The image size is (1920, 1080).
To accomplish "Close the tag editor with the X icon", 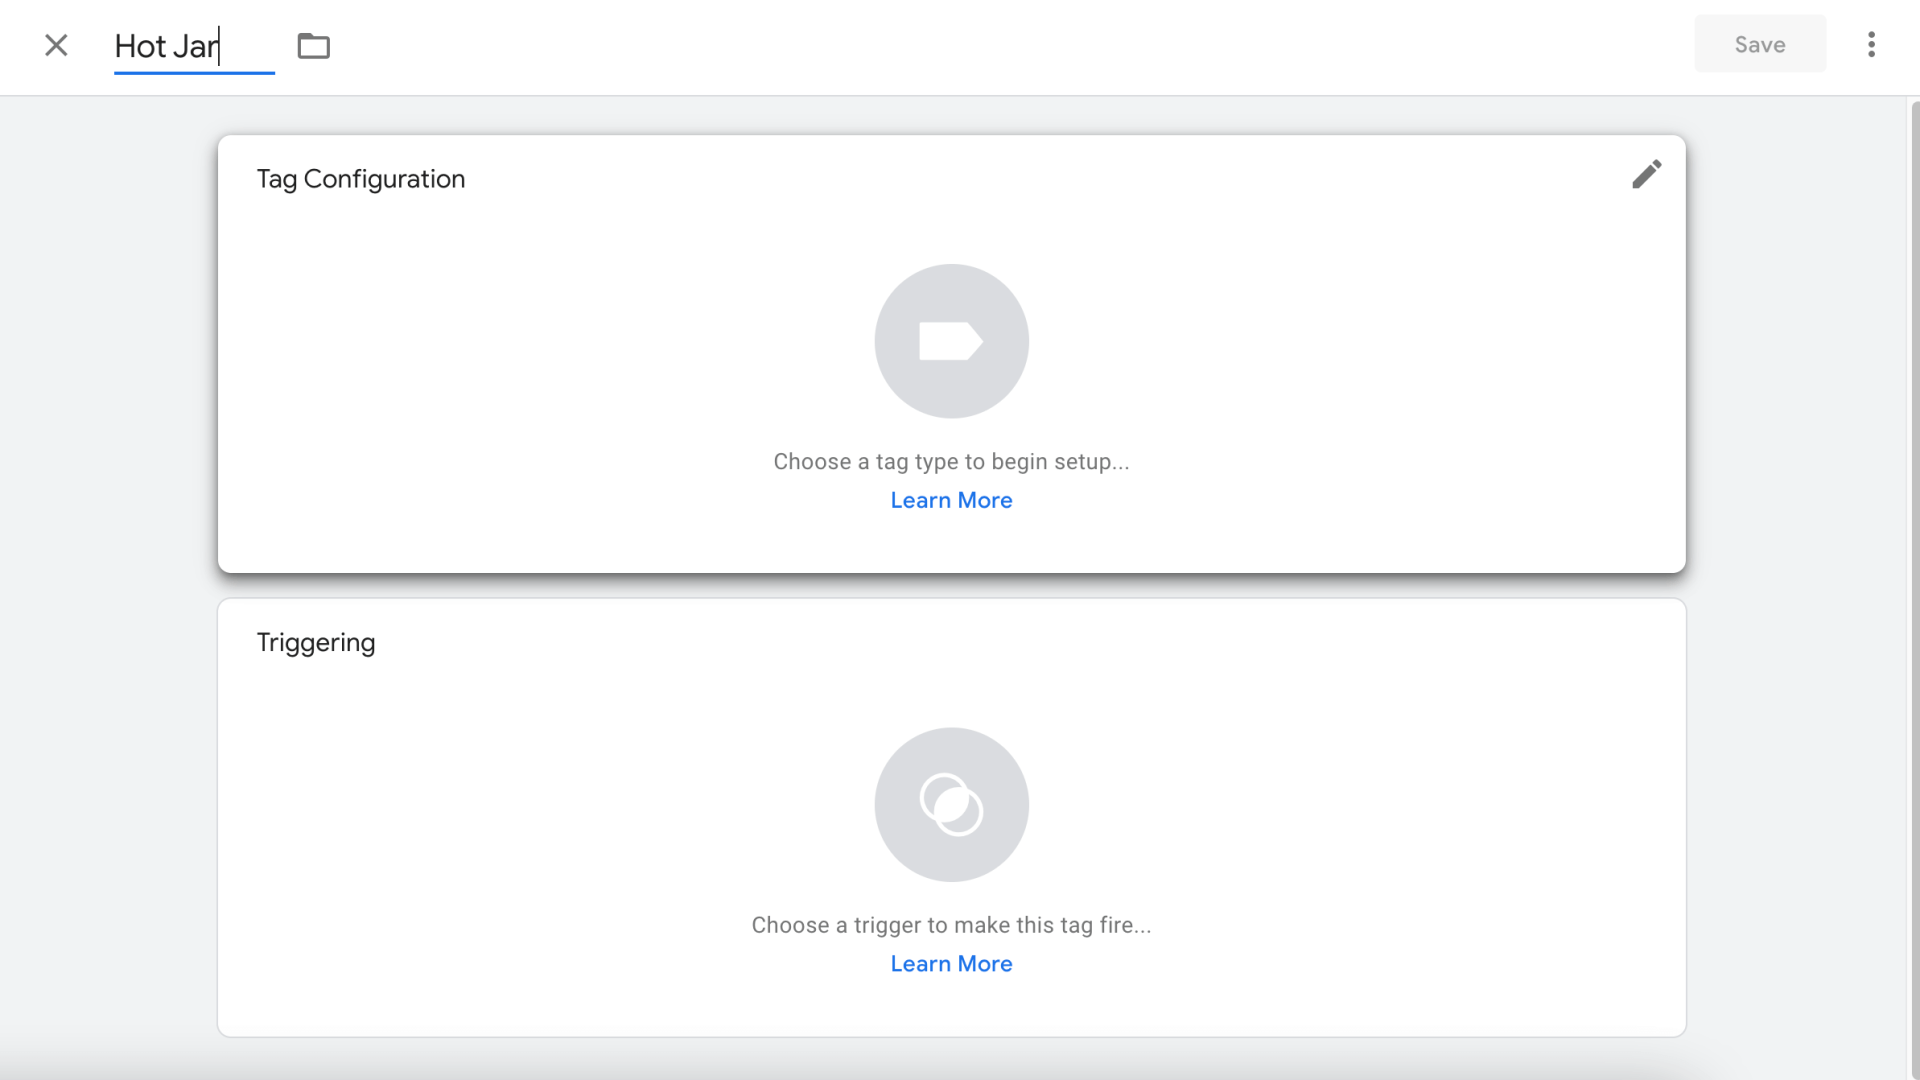I will coord(56,45).
